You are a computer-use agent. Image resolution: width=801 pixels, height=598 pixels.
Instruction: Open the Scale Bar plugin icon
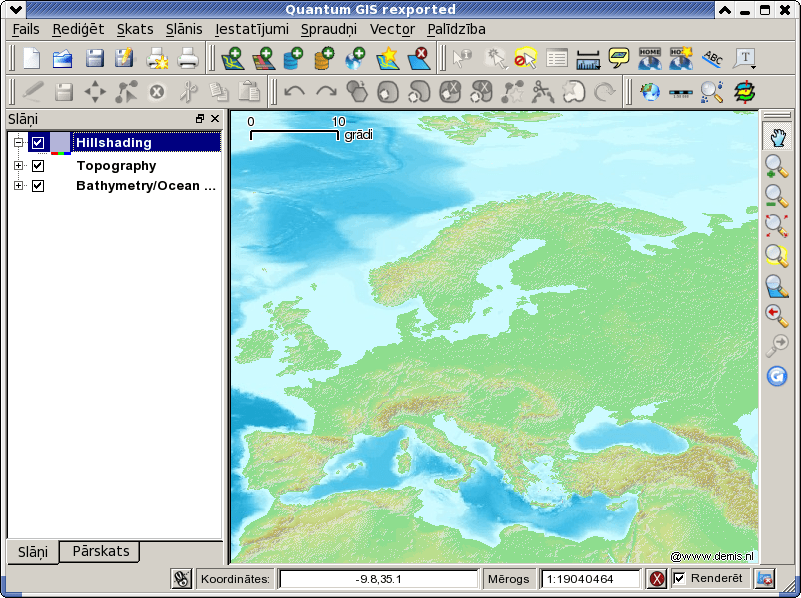pyautogui.click(x=681, y=93)
